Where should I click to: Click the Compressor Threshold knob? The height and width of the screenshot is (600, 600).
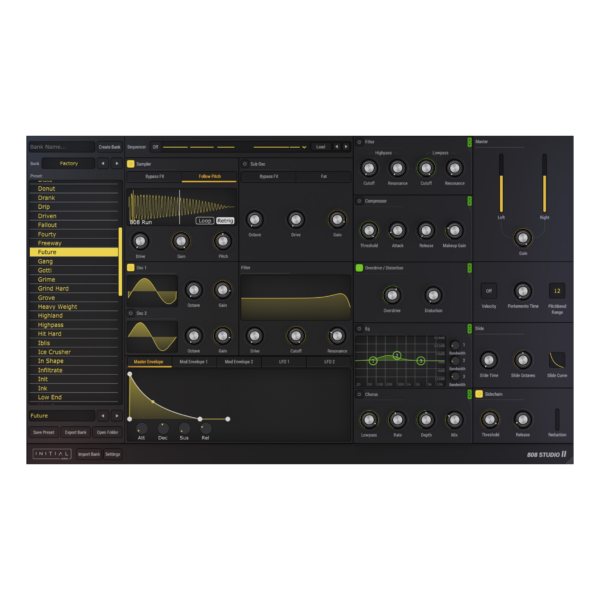(369, 230)
